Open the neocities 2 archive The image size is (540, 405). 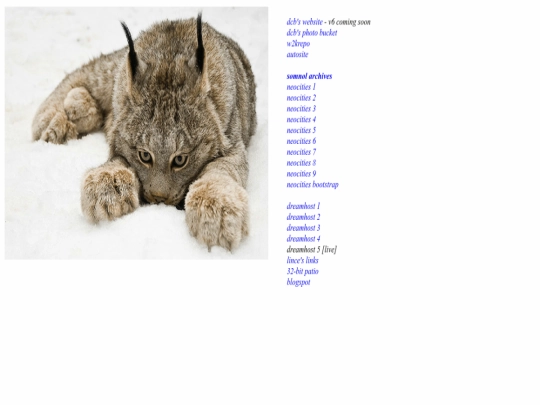(301, 98)
